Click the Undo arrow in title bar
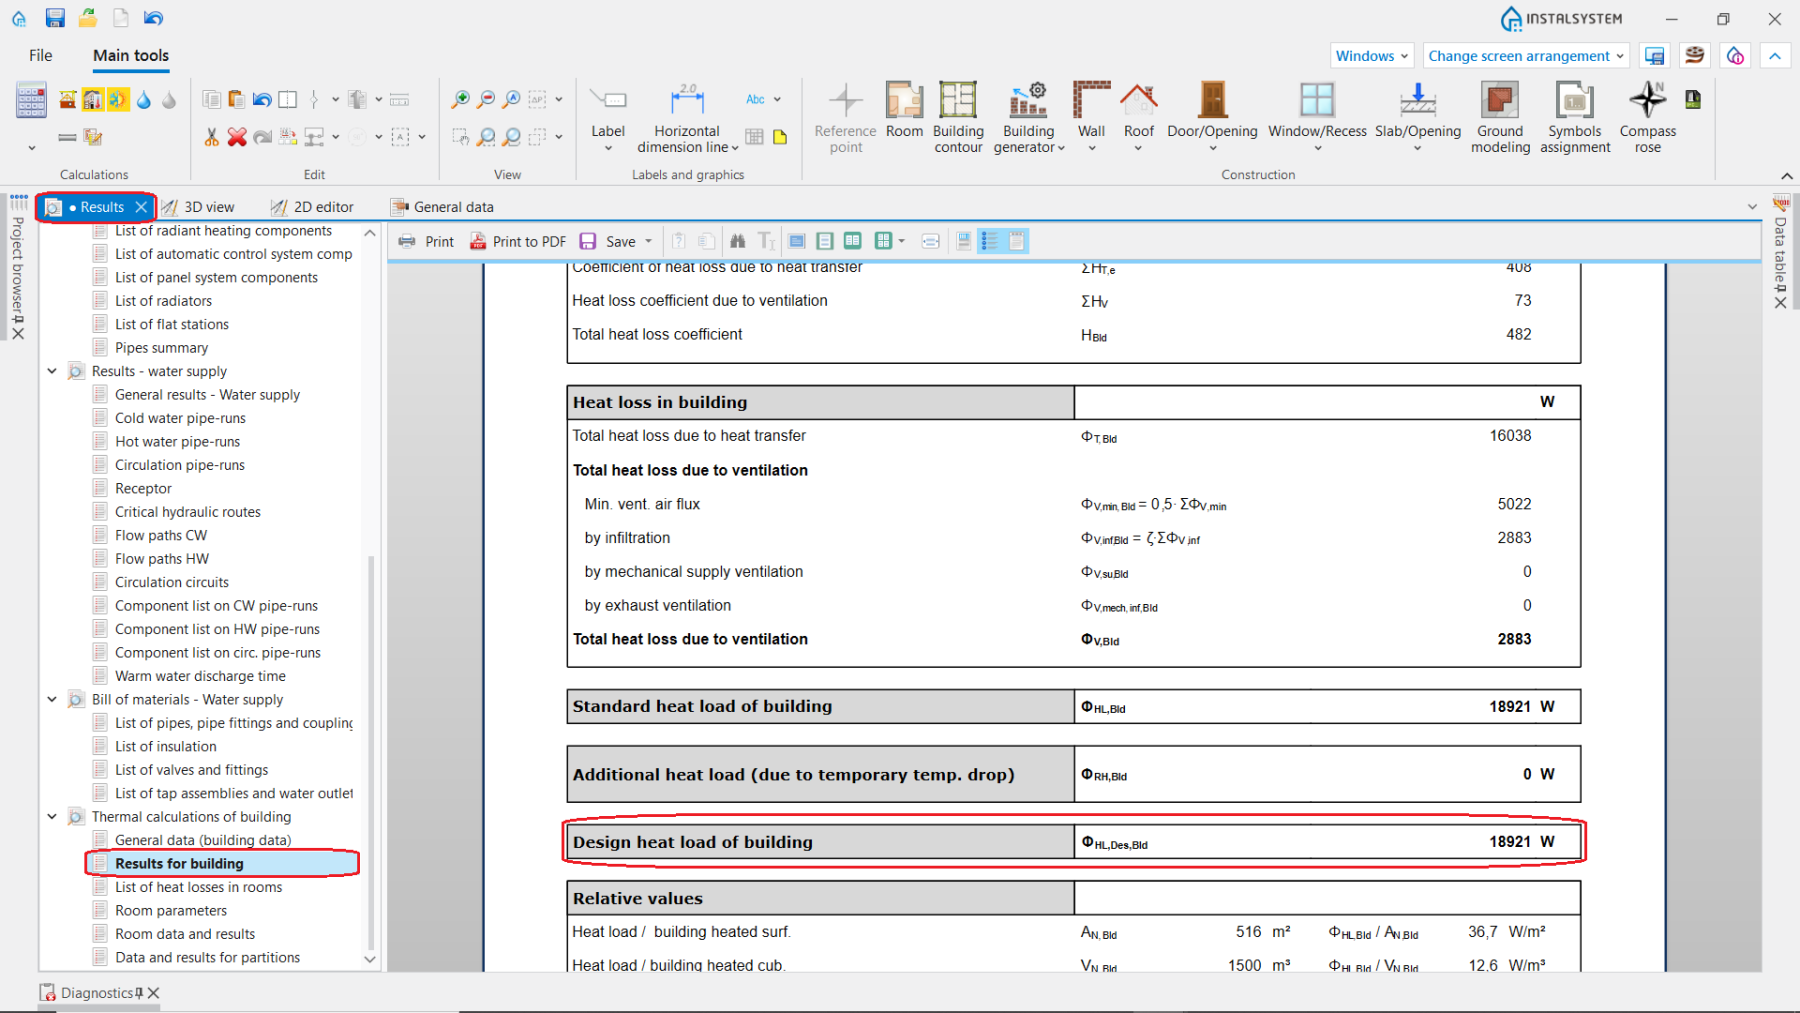The width and height of the screenshot is (1800, 1013). (153, 18)
